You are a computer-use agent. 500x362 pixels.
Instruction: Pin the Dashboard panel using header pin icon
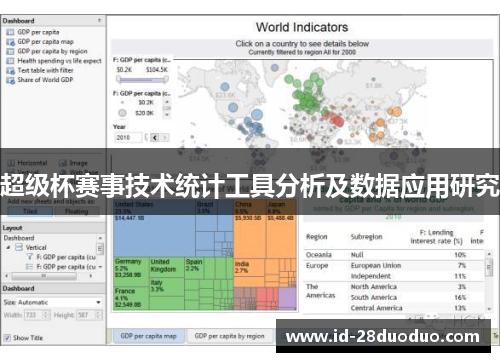click(99, 20)
